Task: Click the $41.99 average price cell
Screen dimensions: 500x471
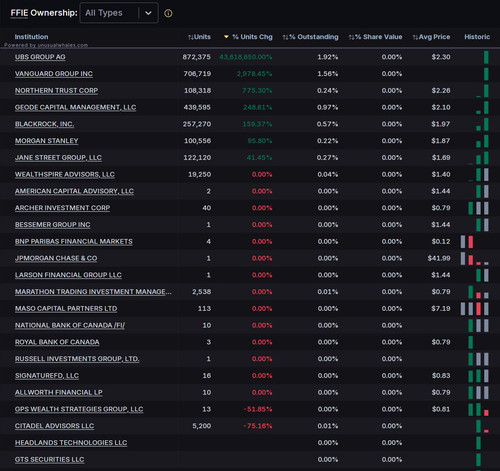Action: [x=439, y=258]
